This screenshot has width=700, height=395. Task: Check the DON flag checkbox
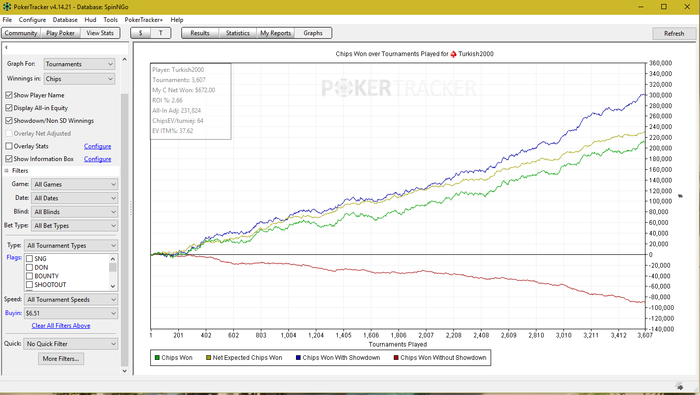point(29,267)
